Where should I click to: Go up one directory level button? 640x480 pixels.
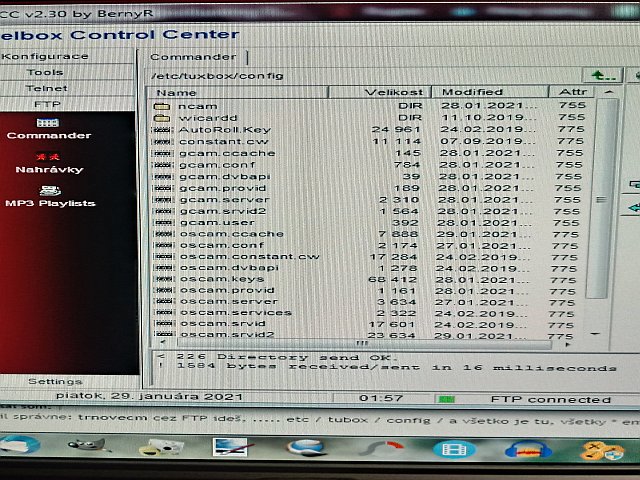(x=603, y=76)
